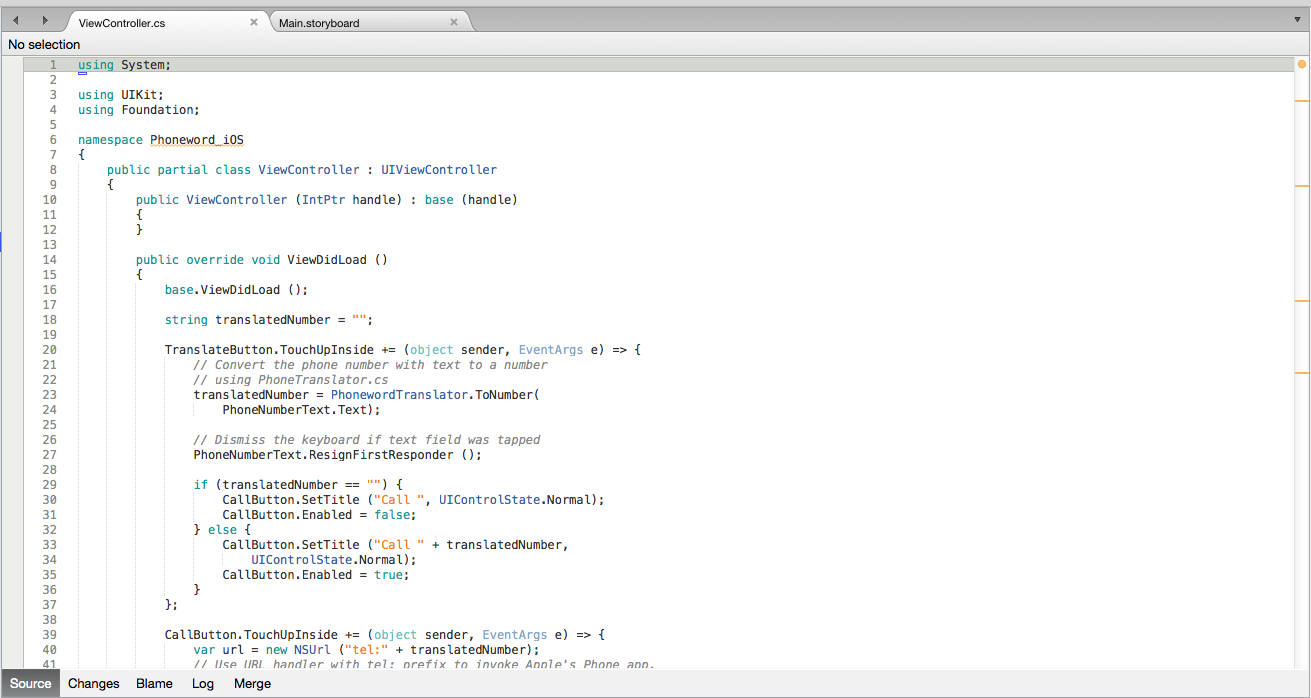Click the underlined Phoneword_iOS namespace name
Viewport: 1311px width, 698px height.
coord(196,140)
